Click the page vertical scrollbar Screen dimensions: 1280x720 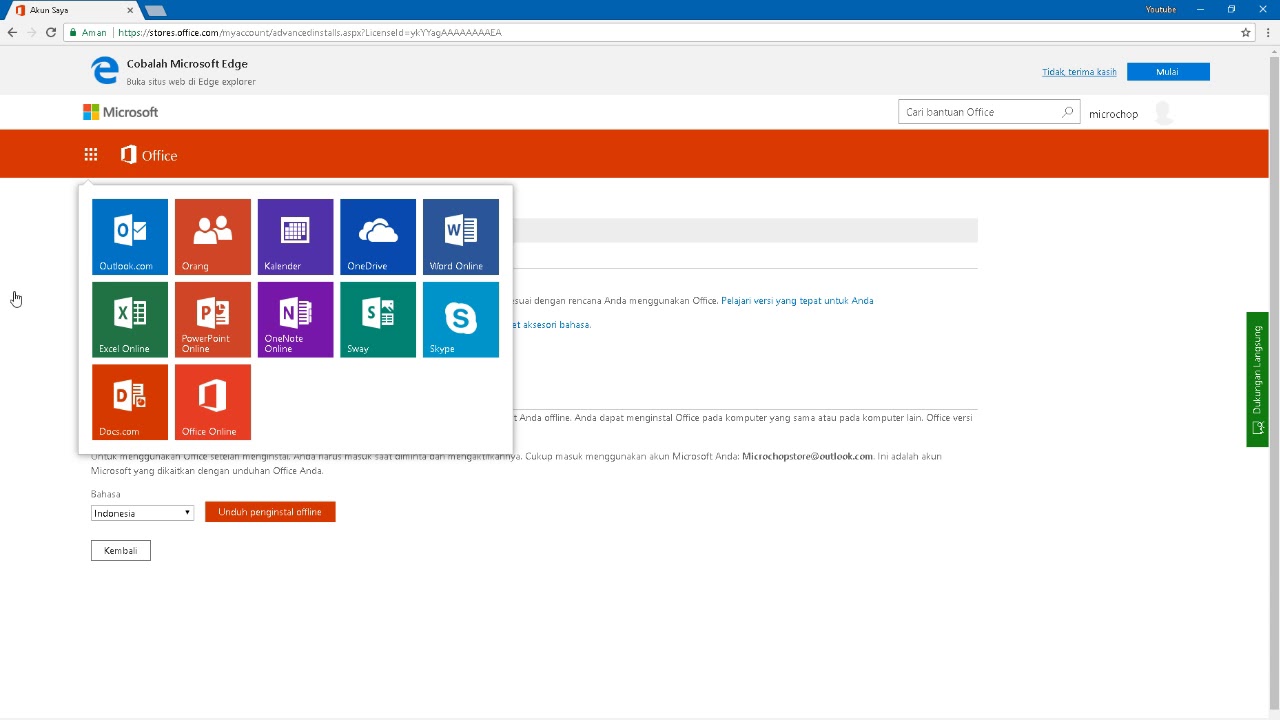(1274, 380)
